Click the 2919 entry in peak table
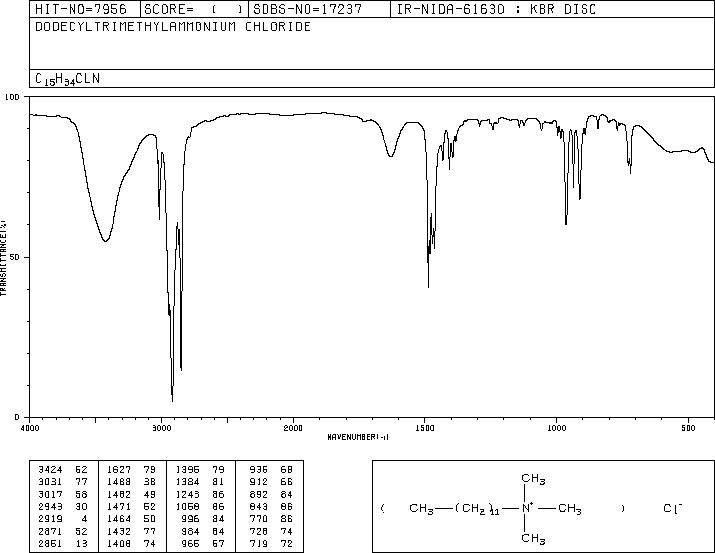The width and height of the screenshot is (715, 553). pyautogui.click(x=51, y=519)
